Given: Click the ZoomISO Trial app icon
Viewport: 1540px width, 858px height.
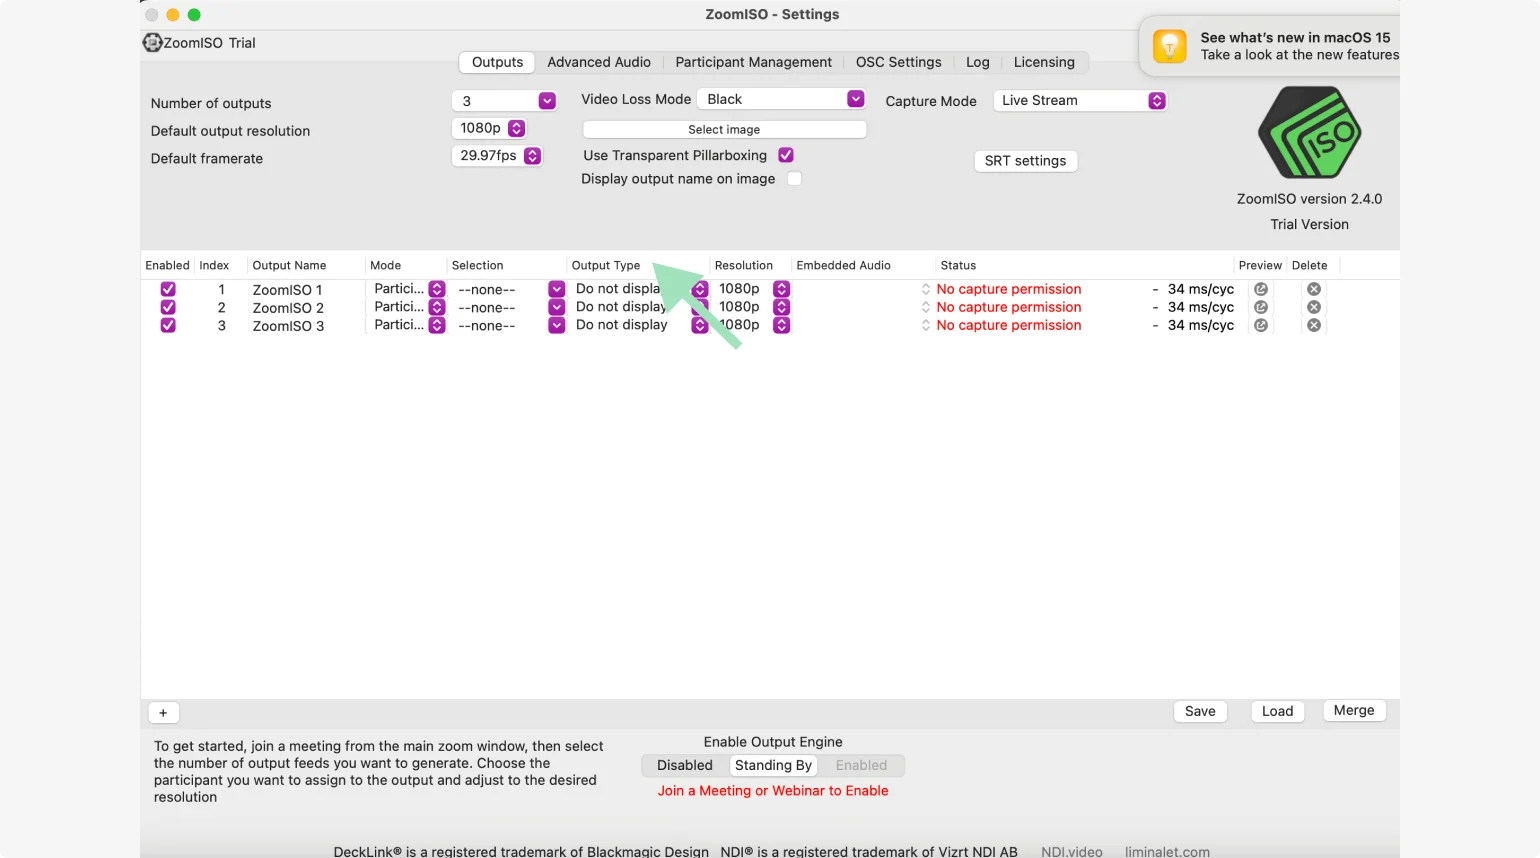Looking at the screenshot, I should coord(152,43).
